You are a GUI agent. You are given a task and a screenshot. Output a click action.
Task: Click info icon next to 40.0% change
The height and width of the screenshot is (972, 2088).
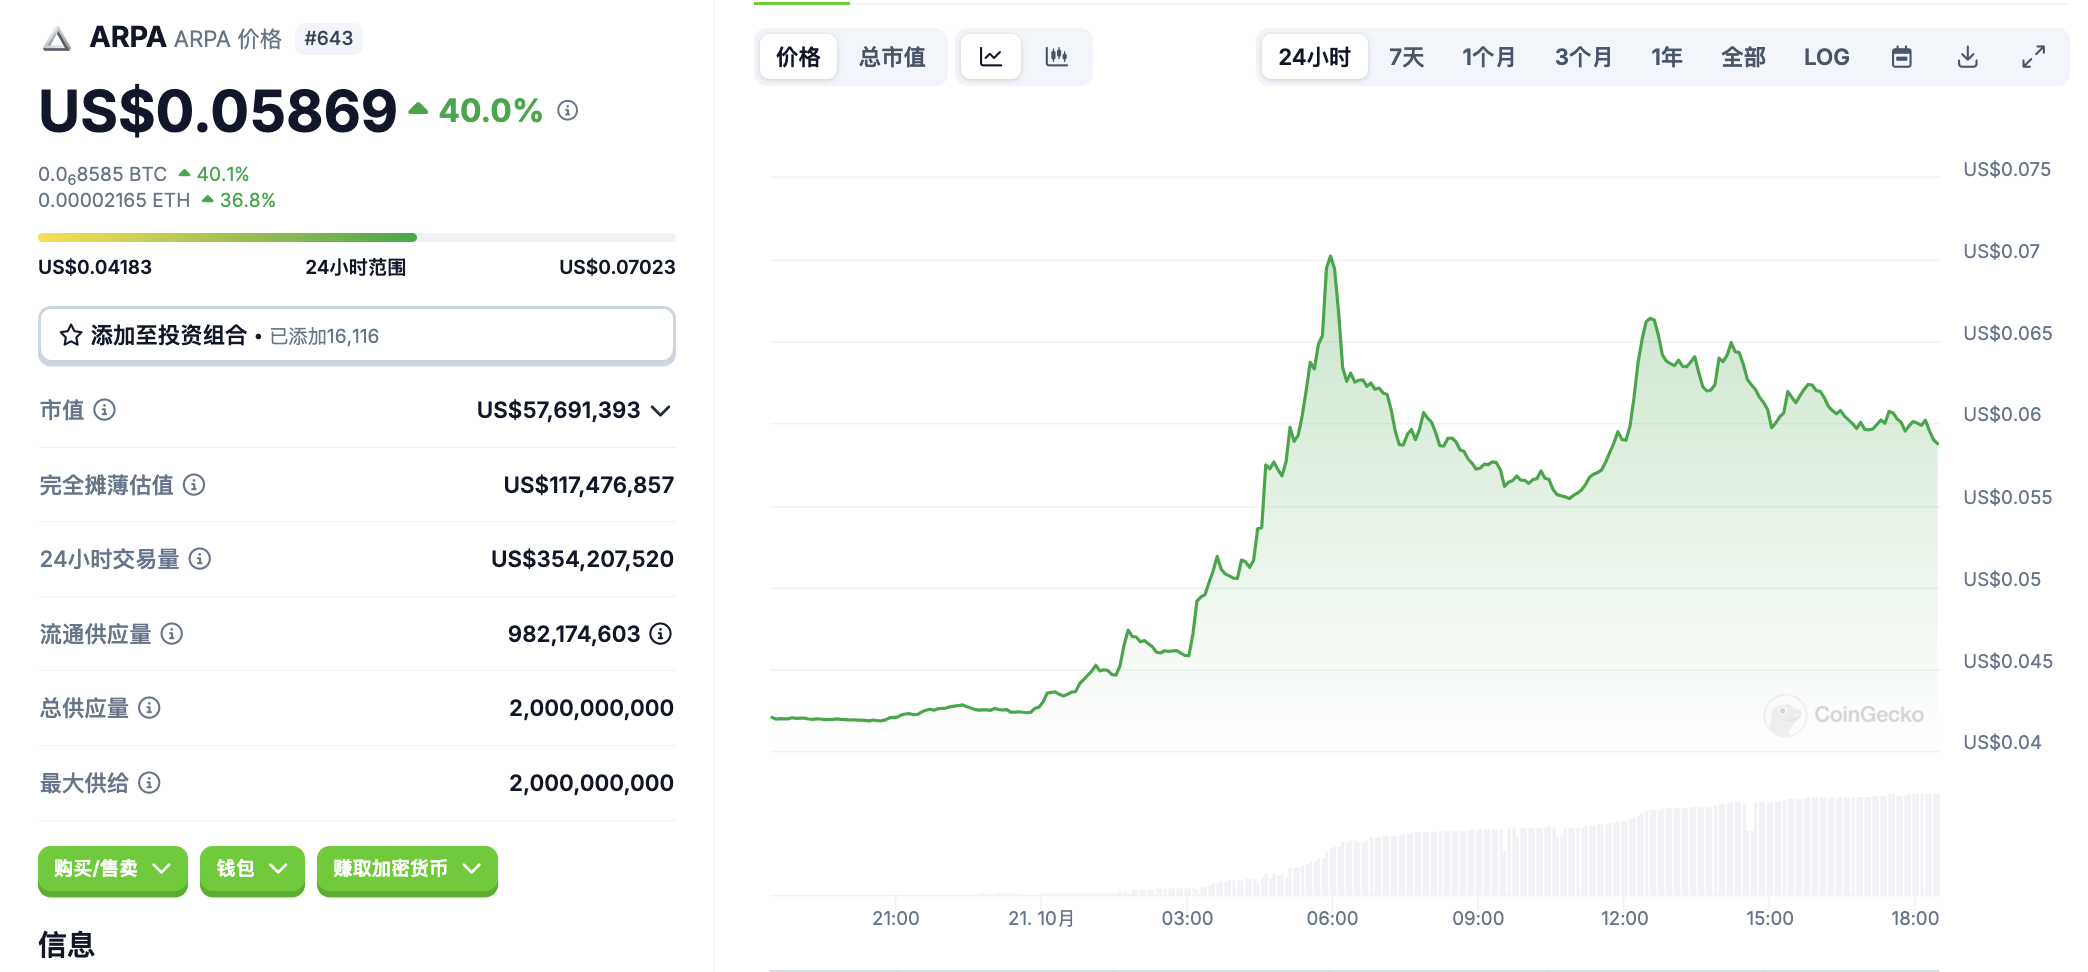point(568,111)
